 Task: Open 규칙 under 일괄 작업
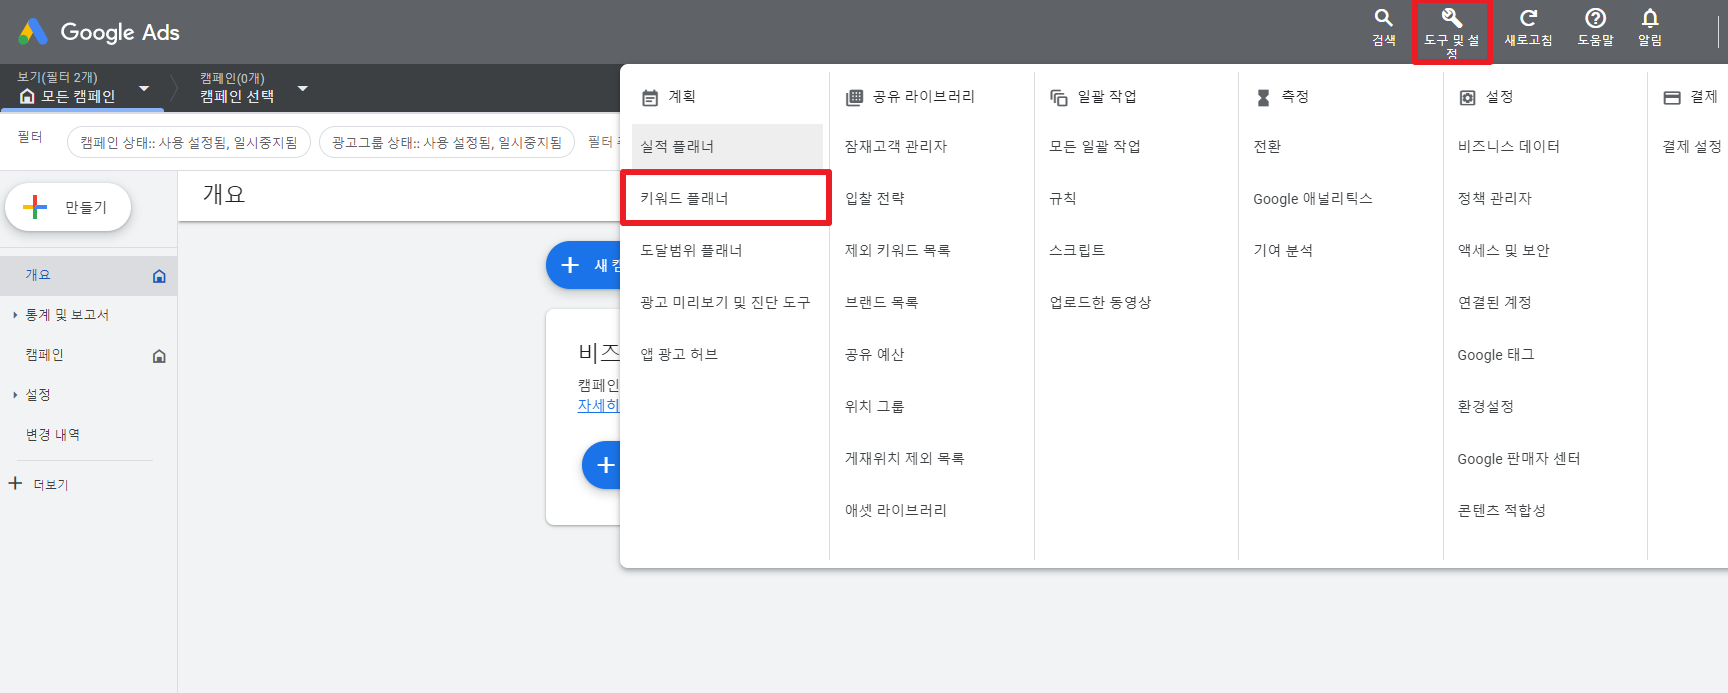pyautogui.click(x=1063, y=198)
